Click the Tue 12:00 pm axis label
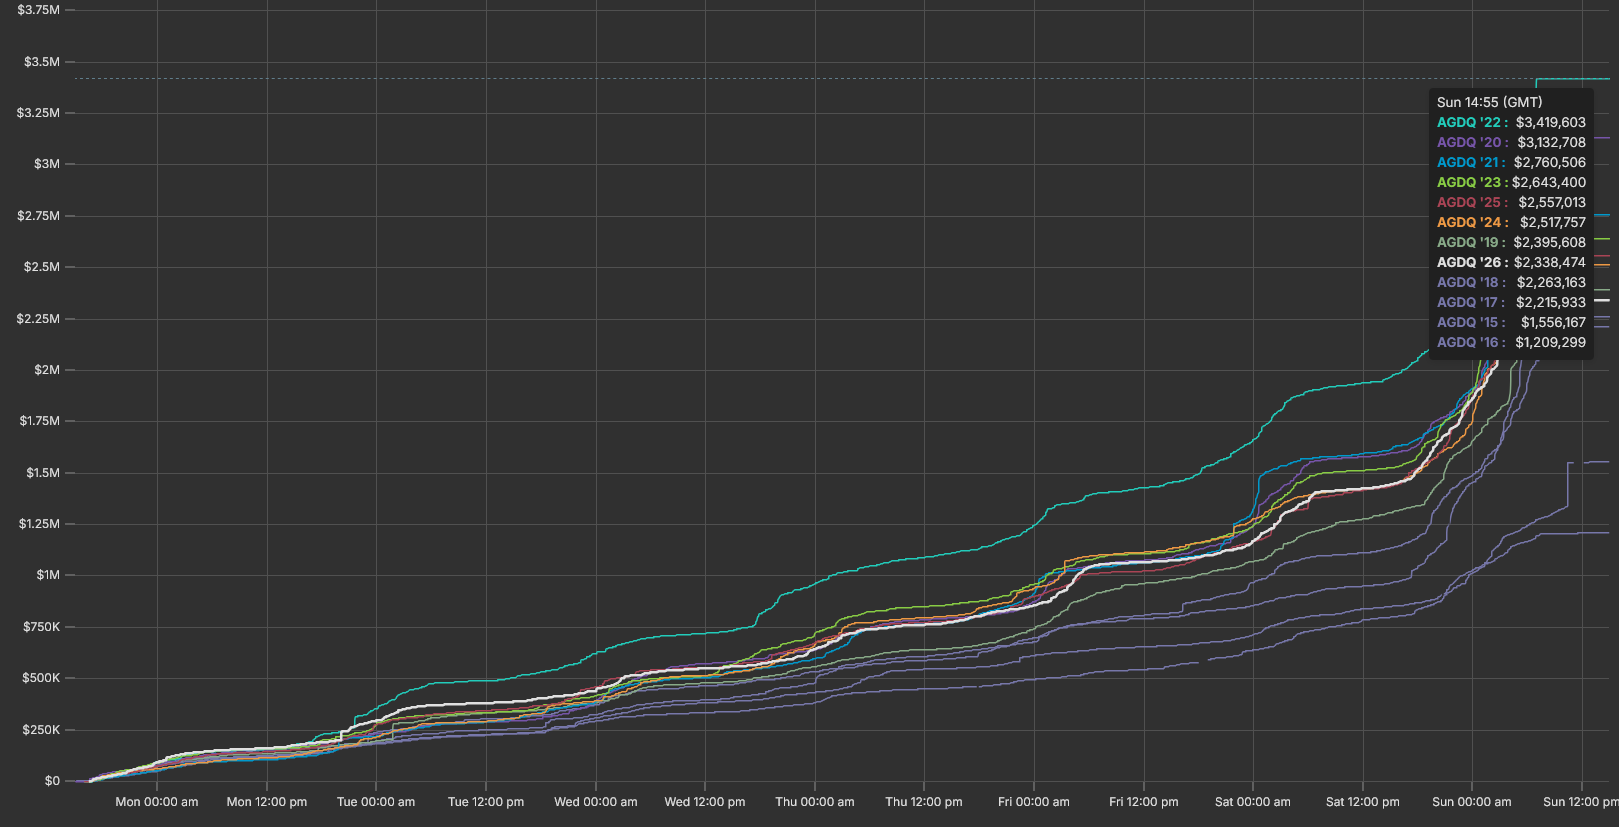 pyautogui.click(x=486, y=802)
